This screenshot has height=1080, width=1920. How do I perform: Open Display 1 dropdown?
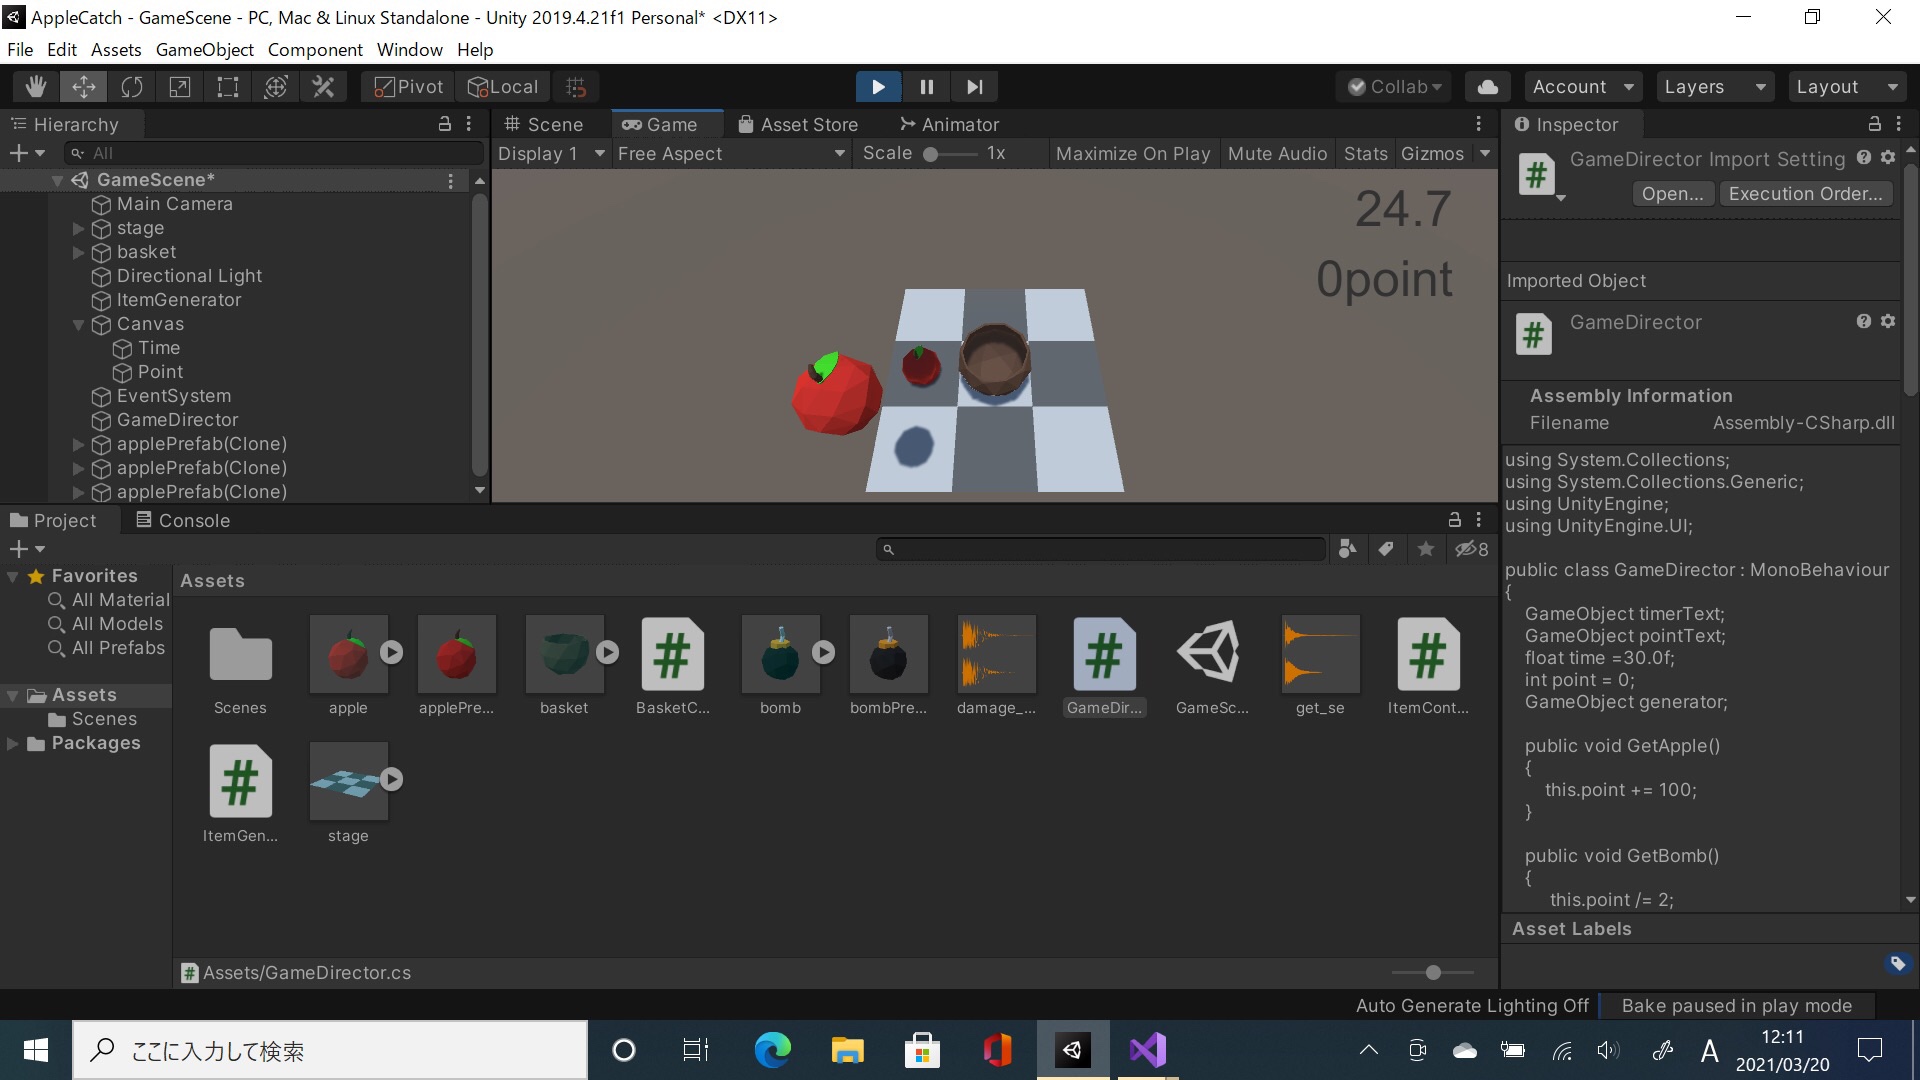click(552, 153)
